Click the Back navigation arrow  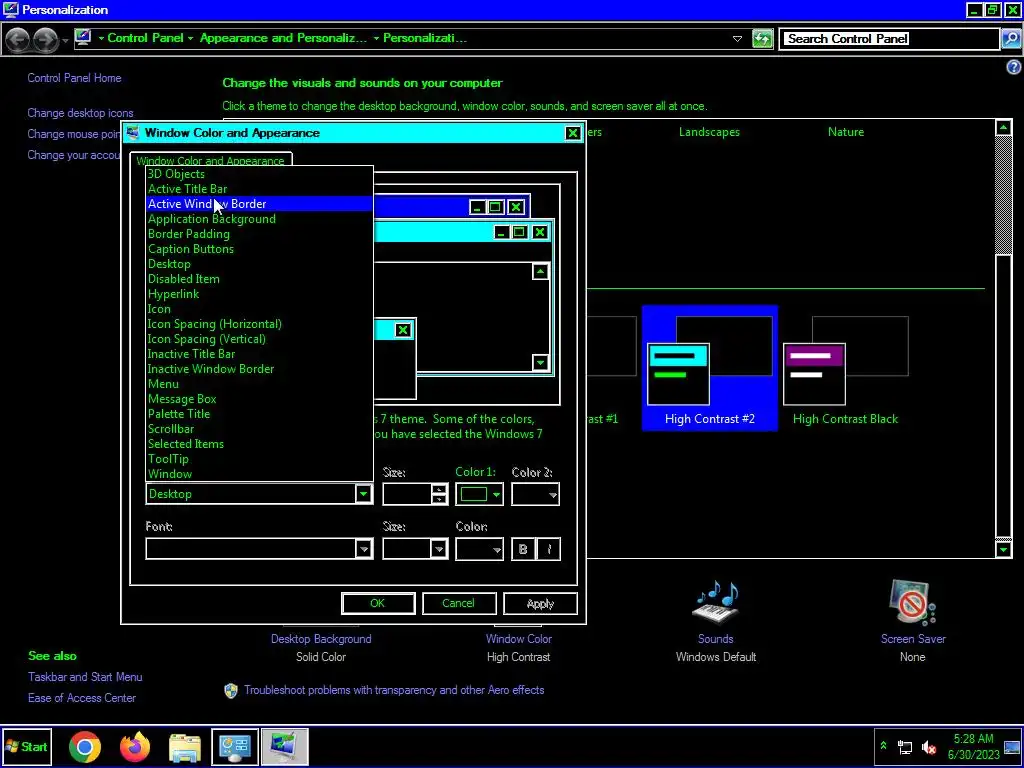tap(18, 40)
